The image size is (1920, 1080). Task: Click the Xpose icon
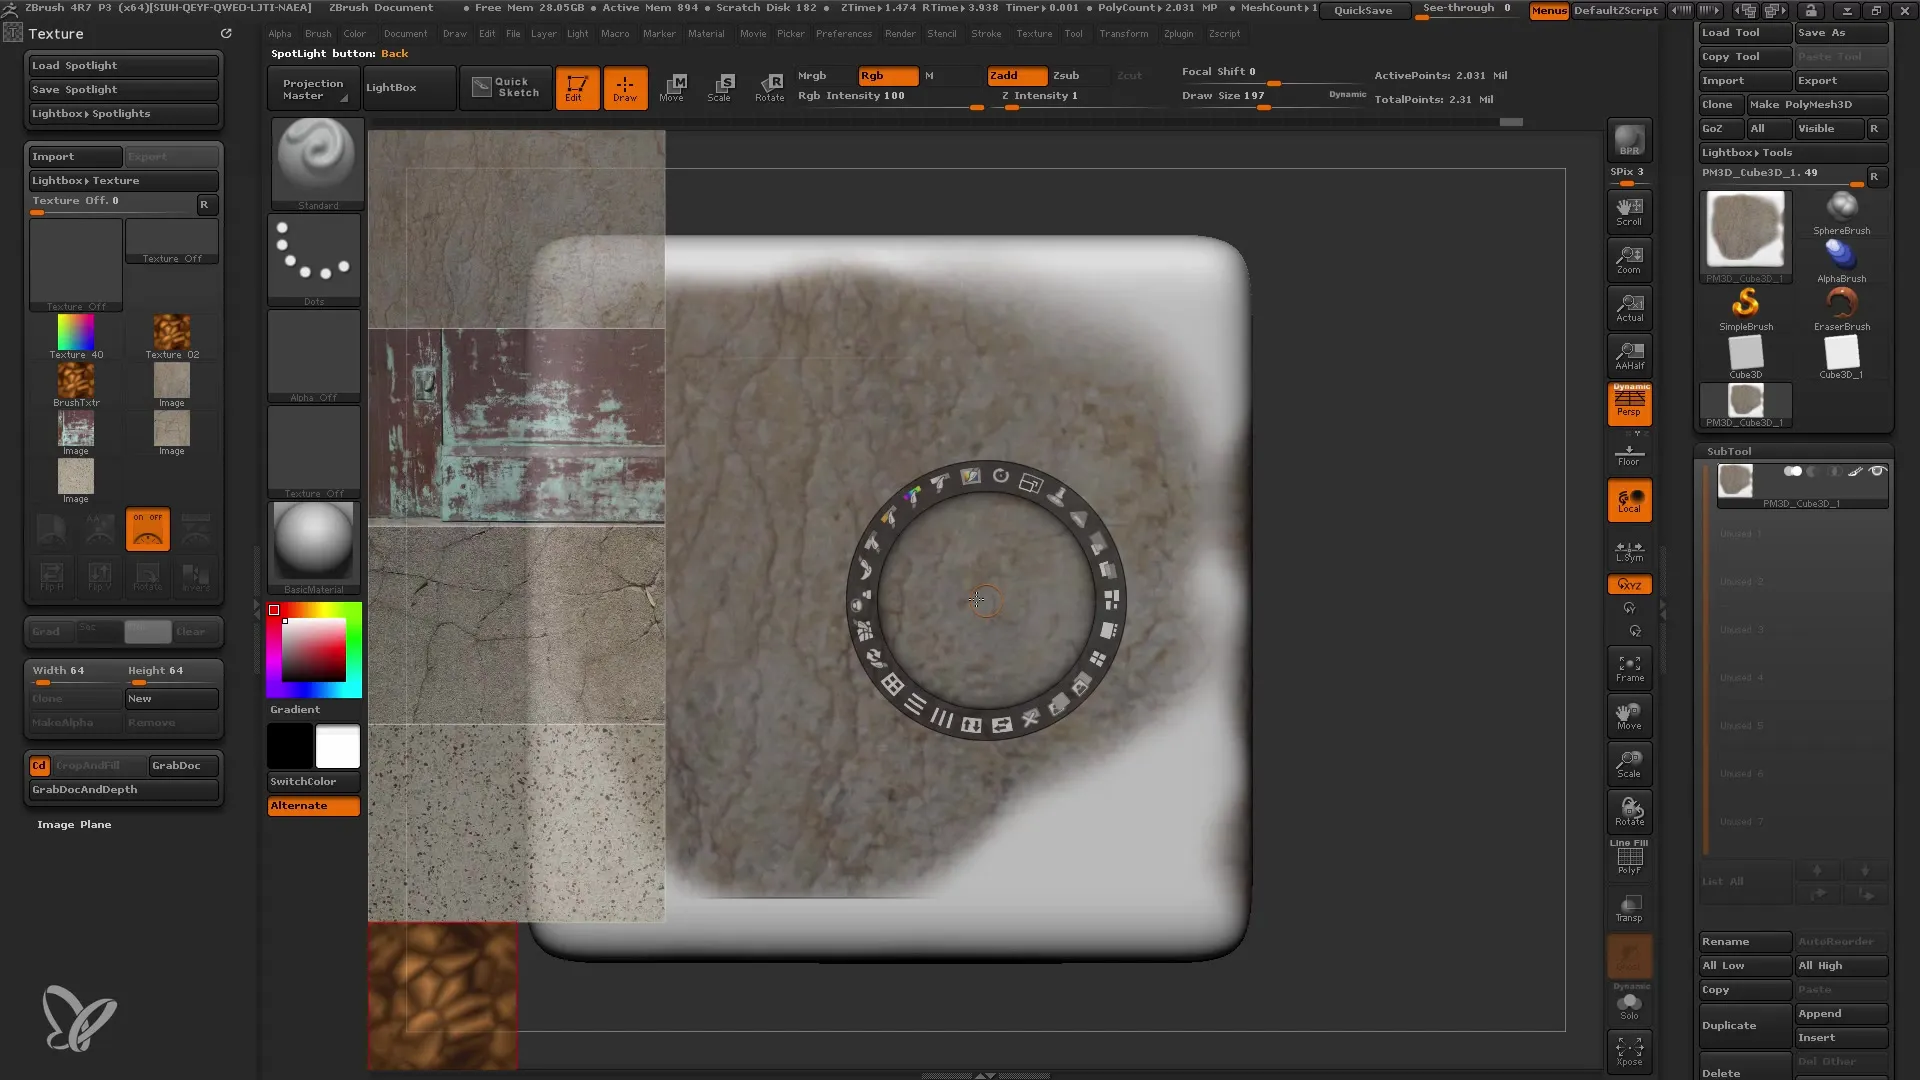point(1629,1051)
